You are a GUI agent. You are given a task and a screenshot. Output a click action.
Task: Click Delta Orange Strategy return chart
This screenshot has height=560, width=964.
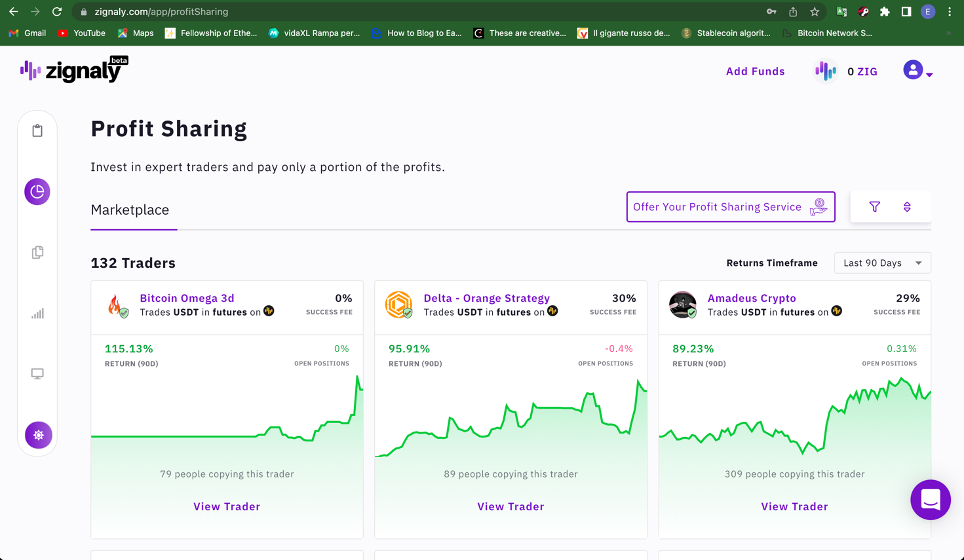[510, 418]
